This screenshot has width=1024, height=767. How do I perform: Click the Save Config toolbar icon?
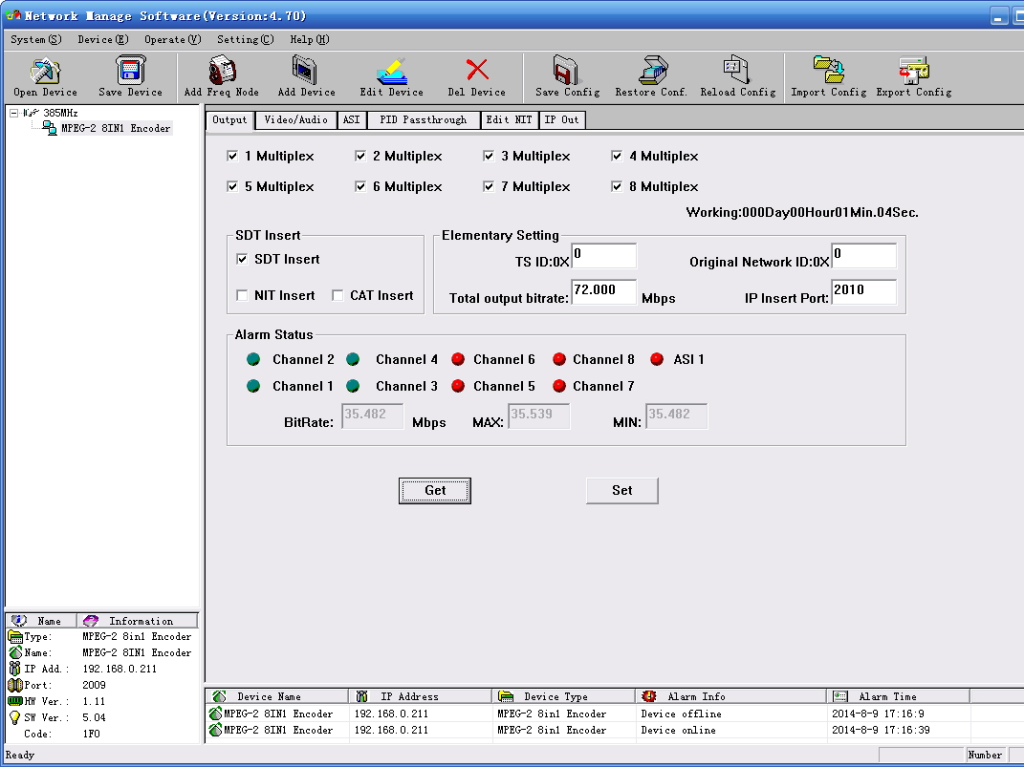pos(566,70)
